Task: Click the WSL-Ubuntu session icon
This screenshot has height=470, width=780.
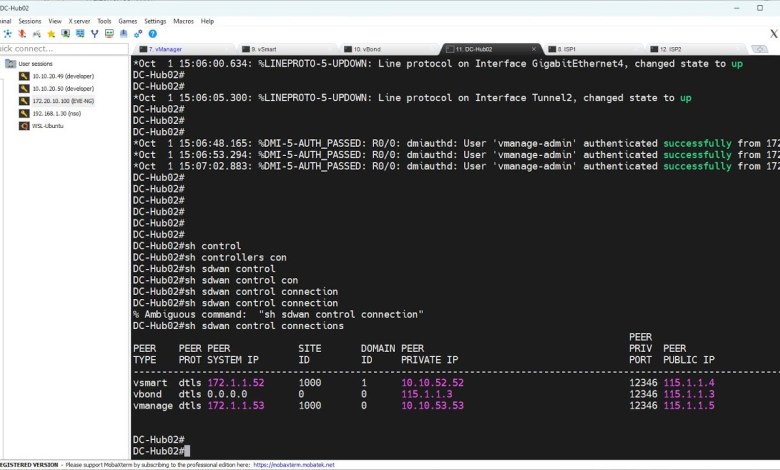Action: (24, 126)
